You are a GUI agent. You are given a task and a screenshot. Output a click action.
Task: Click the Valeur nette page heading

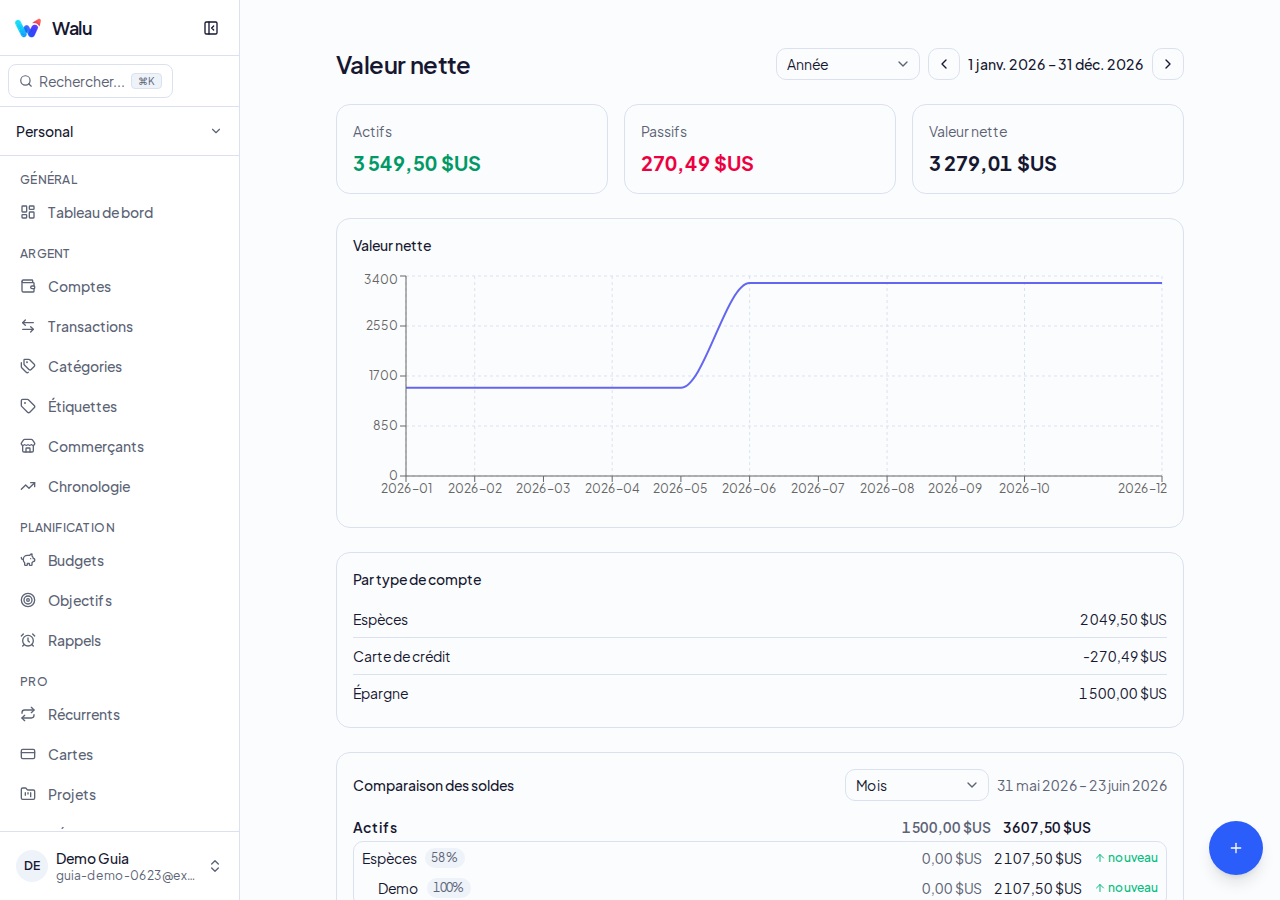click(403, 65)
